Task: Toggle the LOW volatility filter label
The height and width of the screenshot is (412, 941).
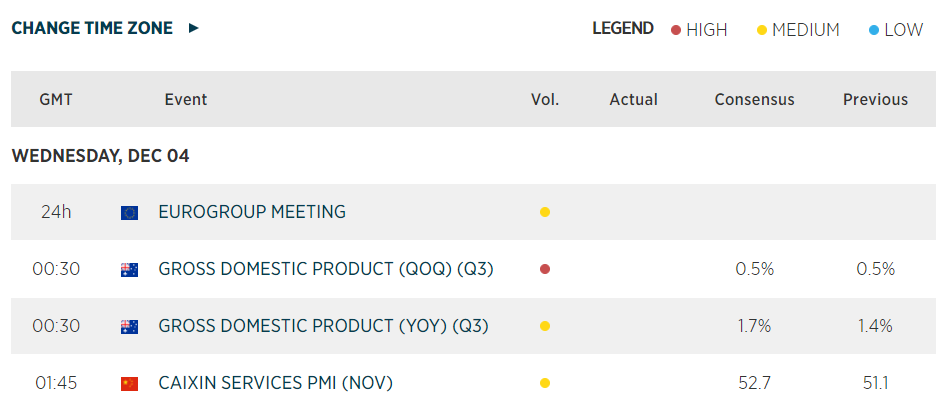Action: [x=903, y=30]
